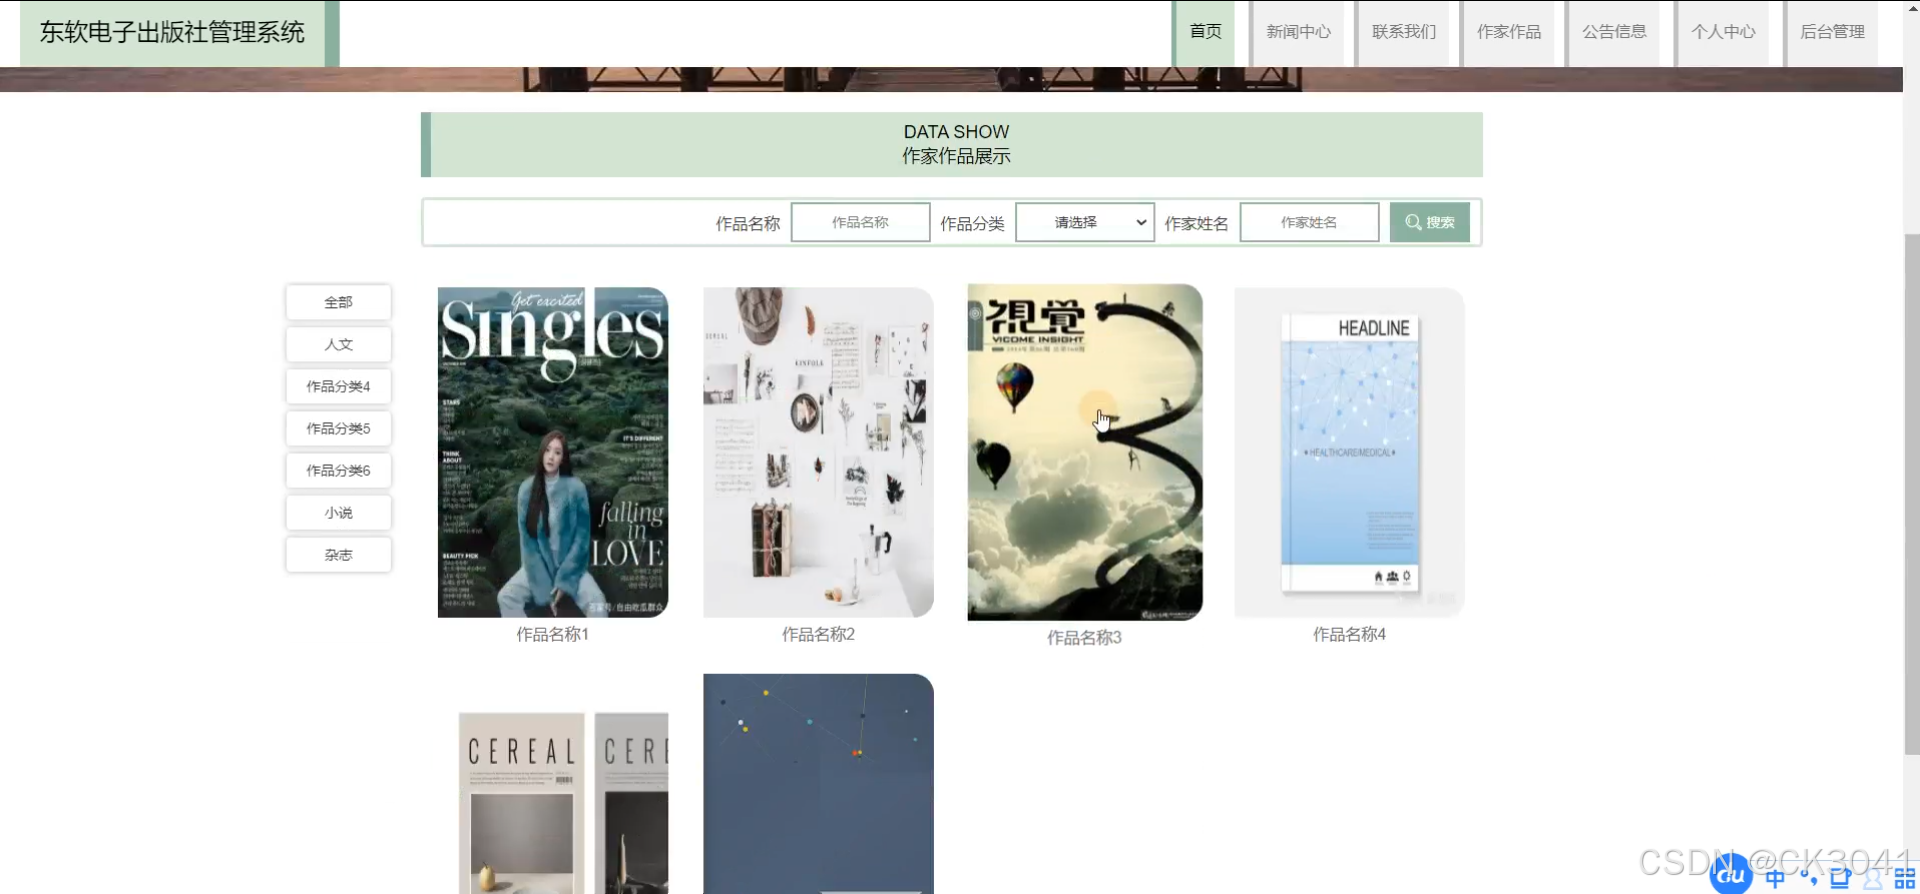Select the 全部 category filter
The width and height of the screenshot is (1920, 894).
pos(338,302)
